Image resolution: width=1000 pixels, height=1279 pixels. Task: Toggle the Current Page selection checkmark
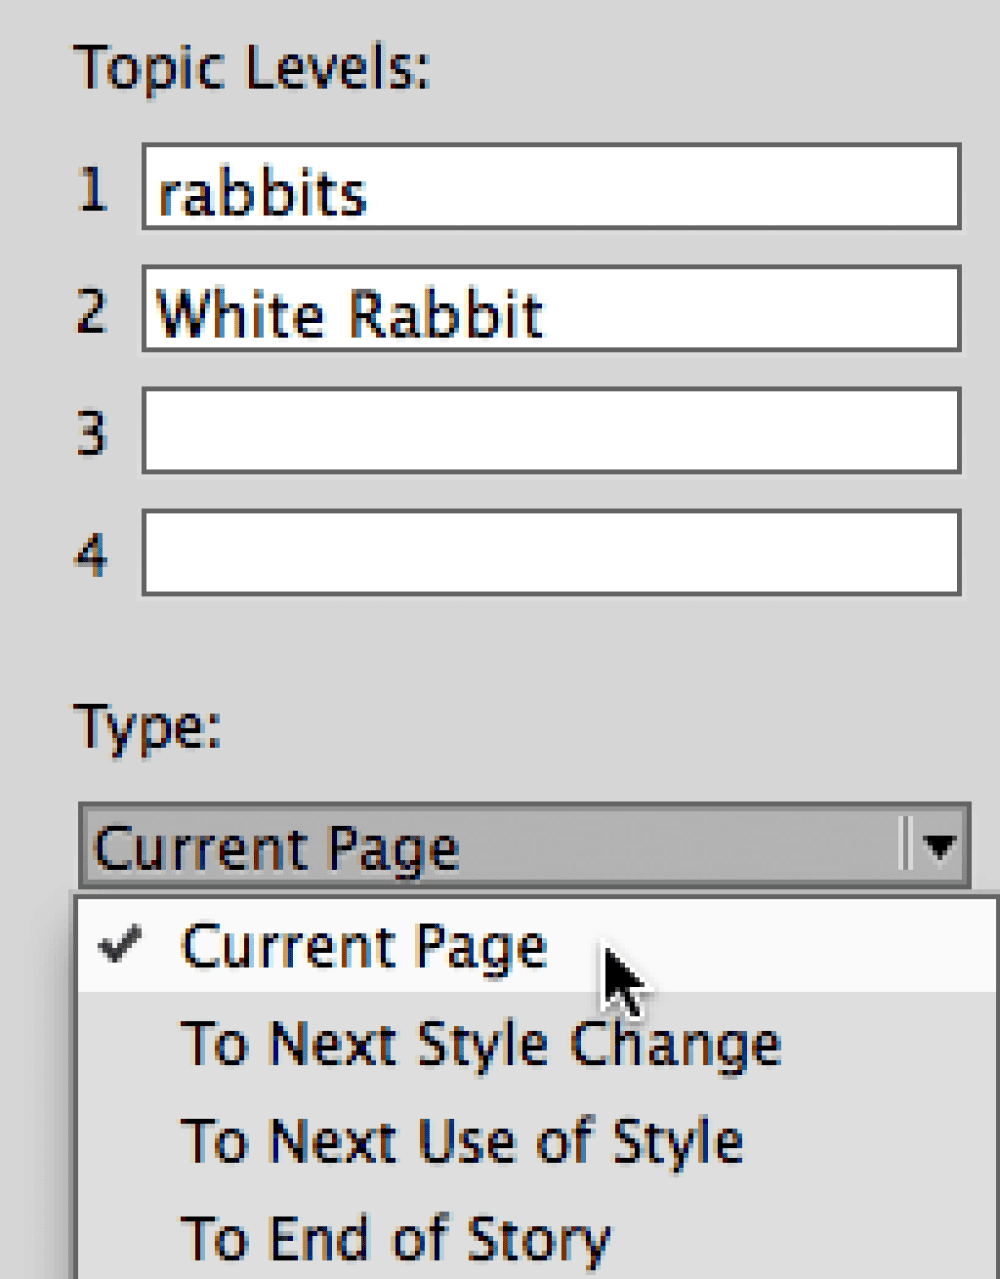[120, 944]
